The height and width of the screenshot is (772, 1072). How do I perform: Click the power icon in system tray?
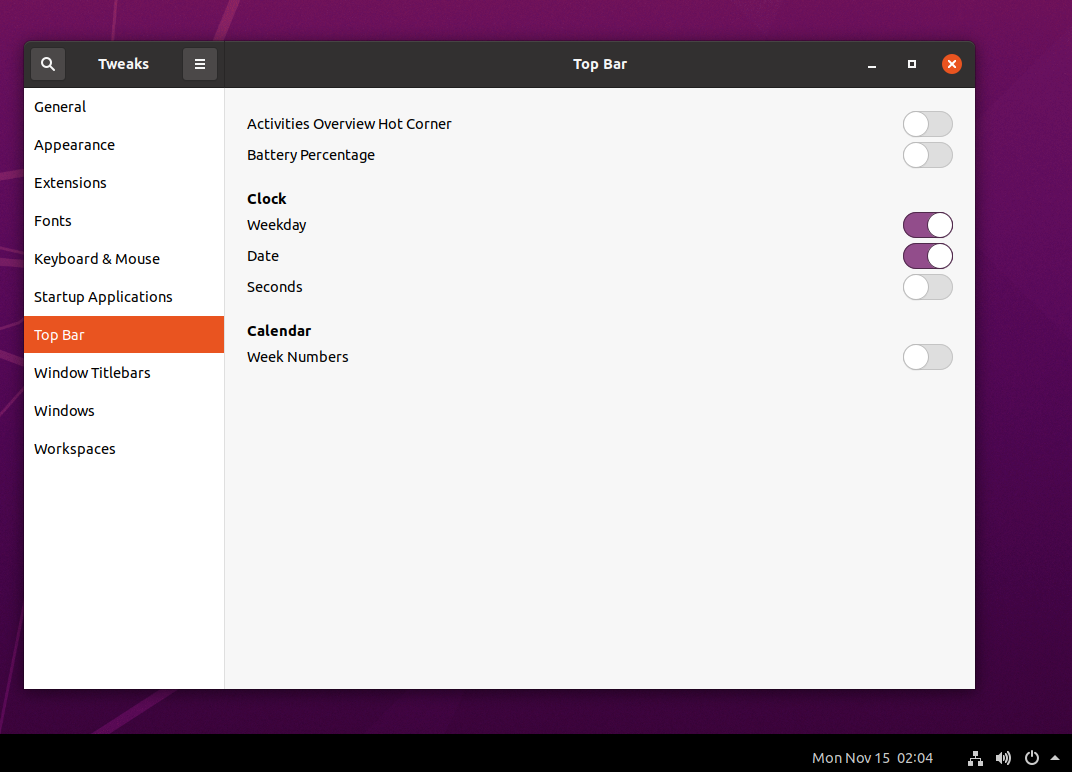coord(1032,757)
